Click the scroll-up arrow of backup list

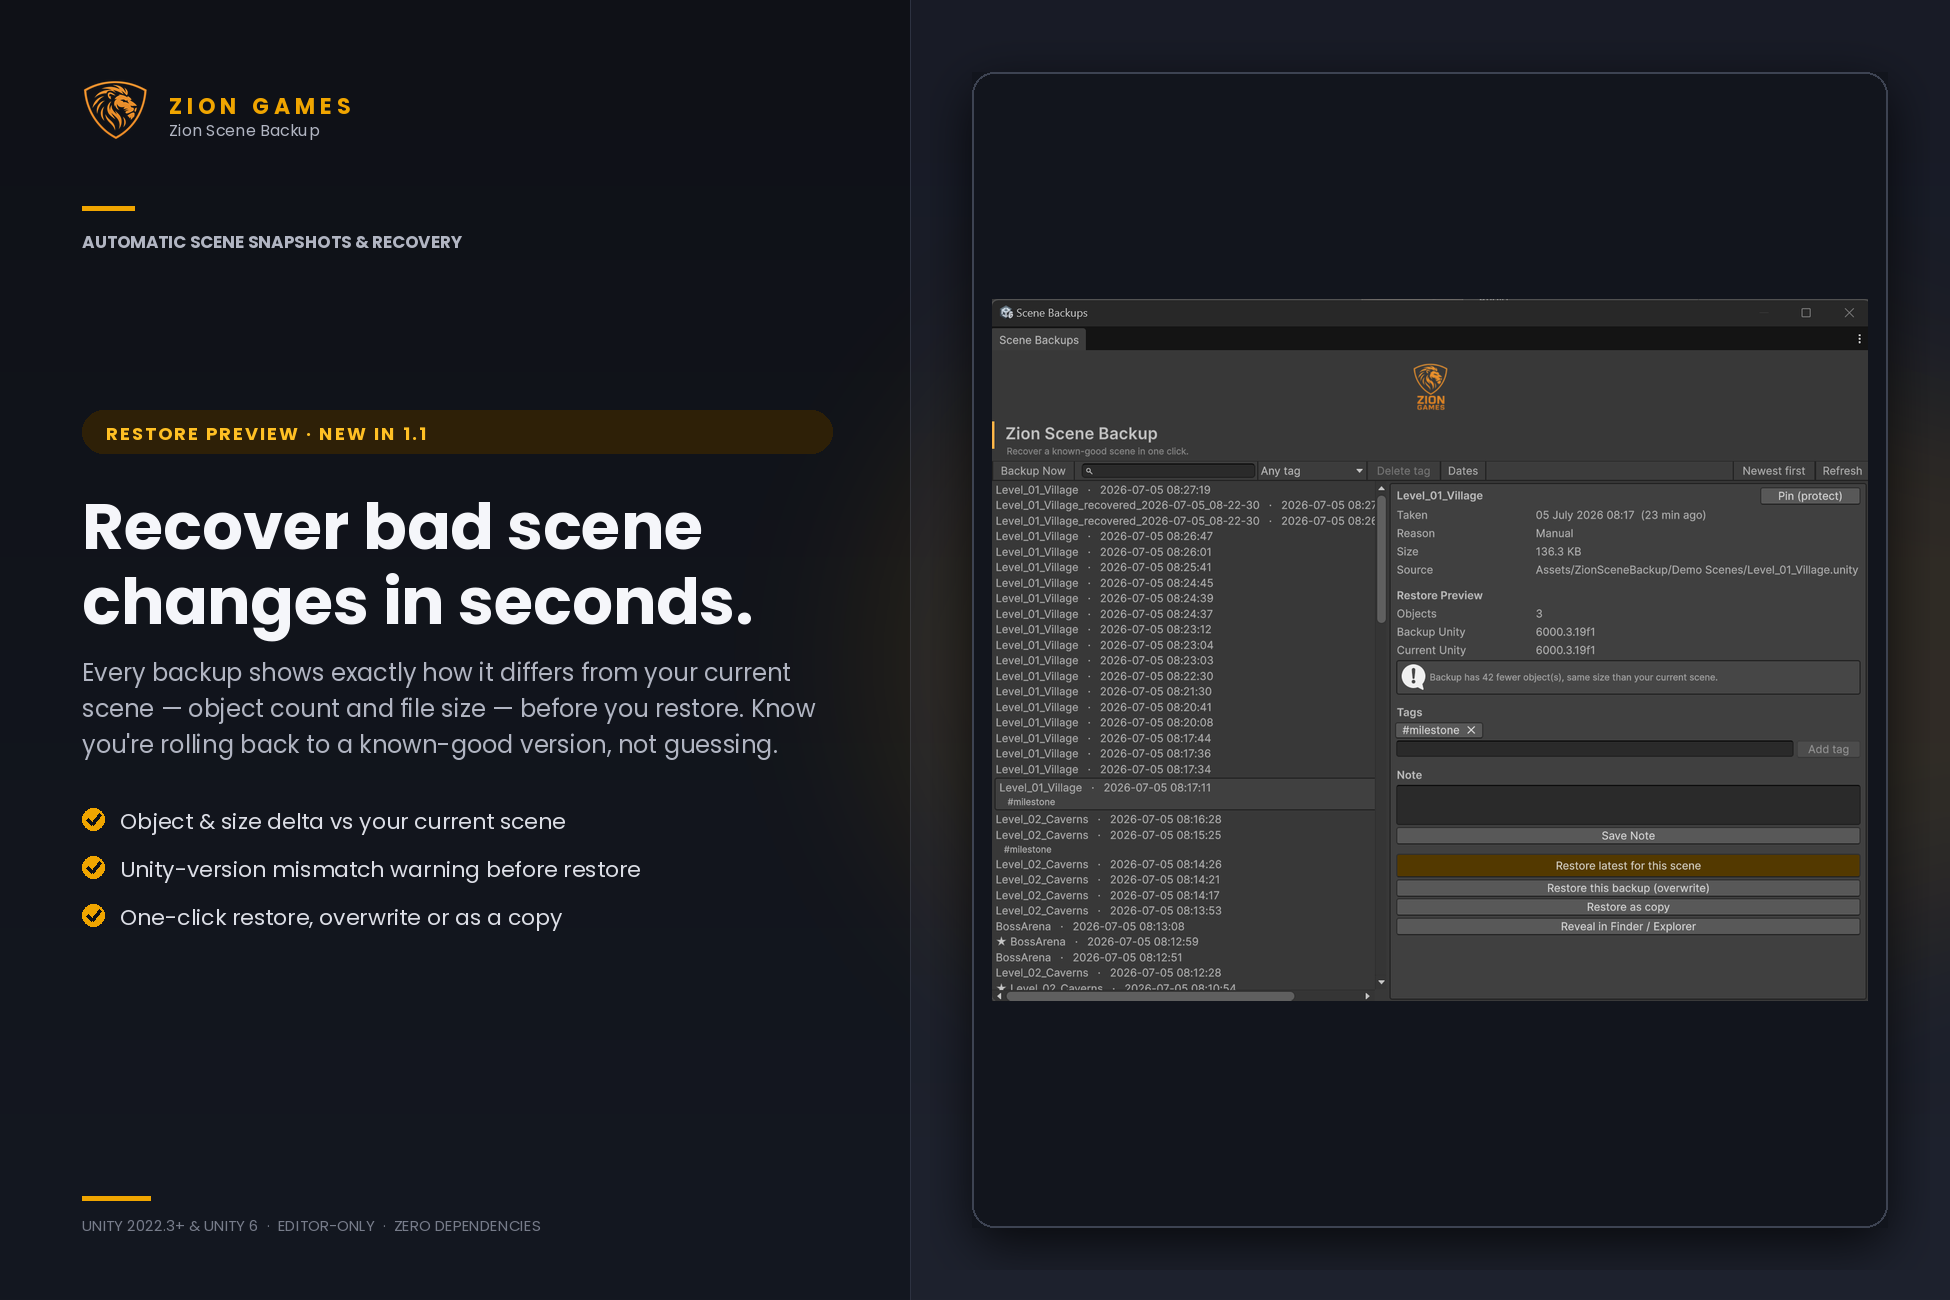(x=1381, y=489)
